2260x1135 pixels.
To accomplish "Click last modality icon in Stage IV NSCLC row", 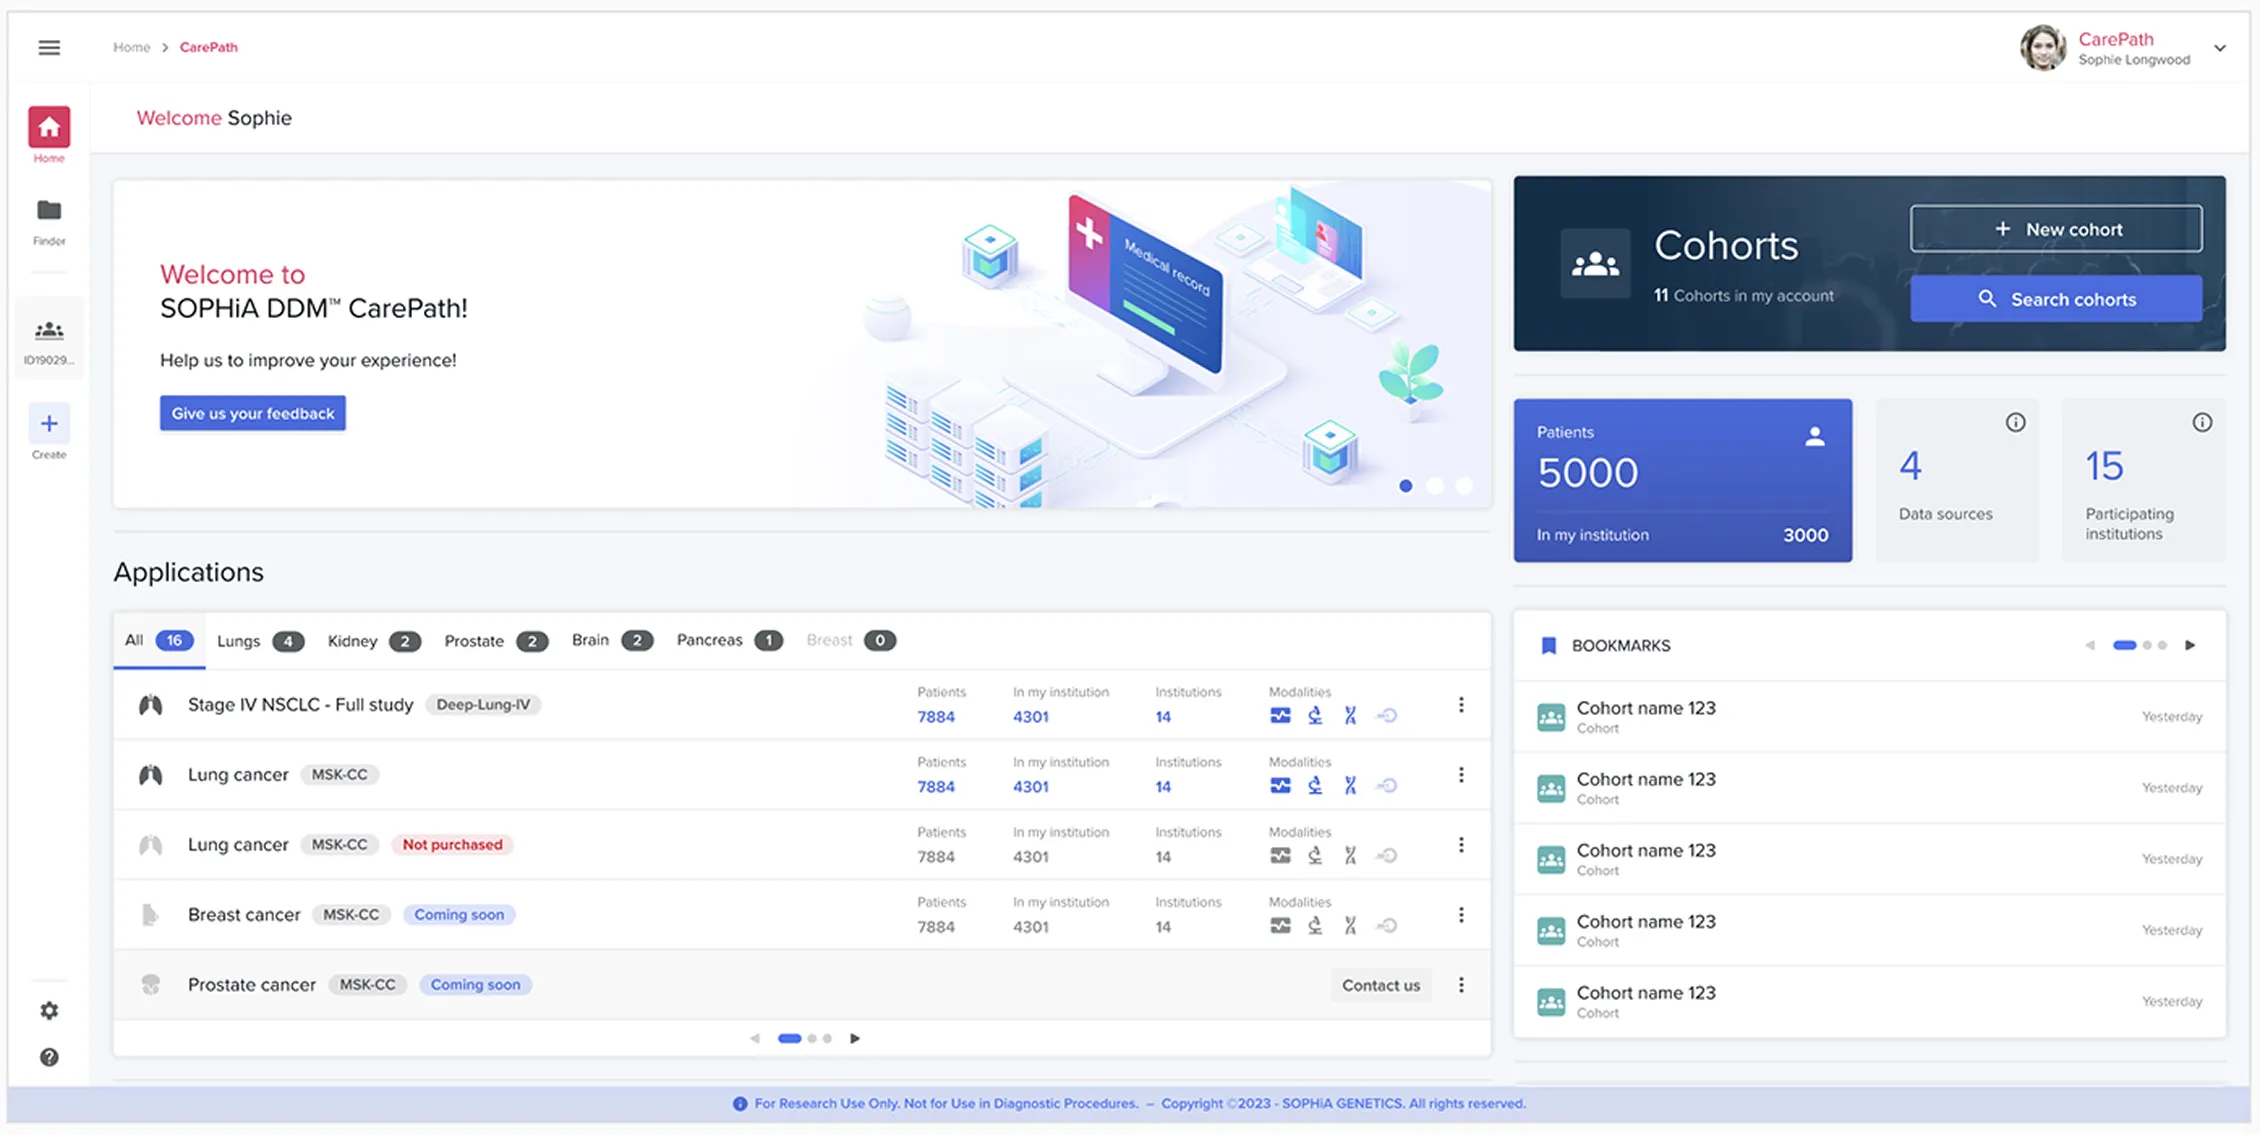I will pyautogui.click(x=1387, y=716).
